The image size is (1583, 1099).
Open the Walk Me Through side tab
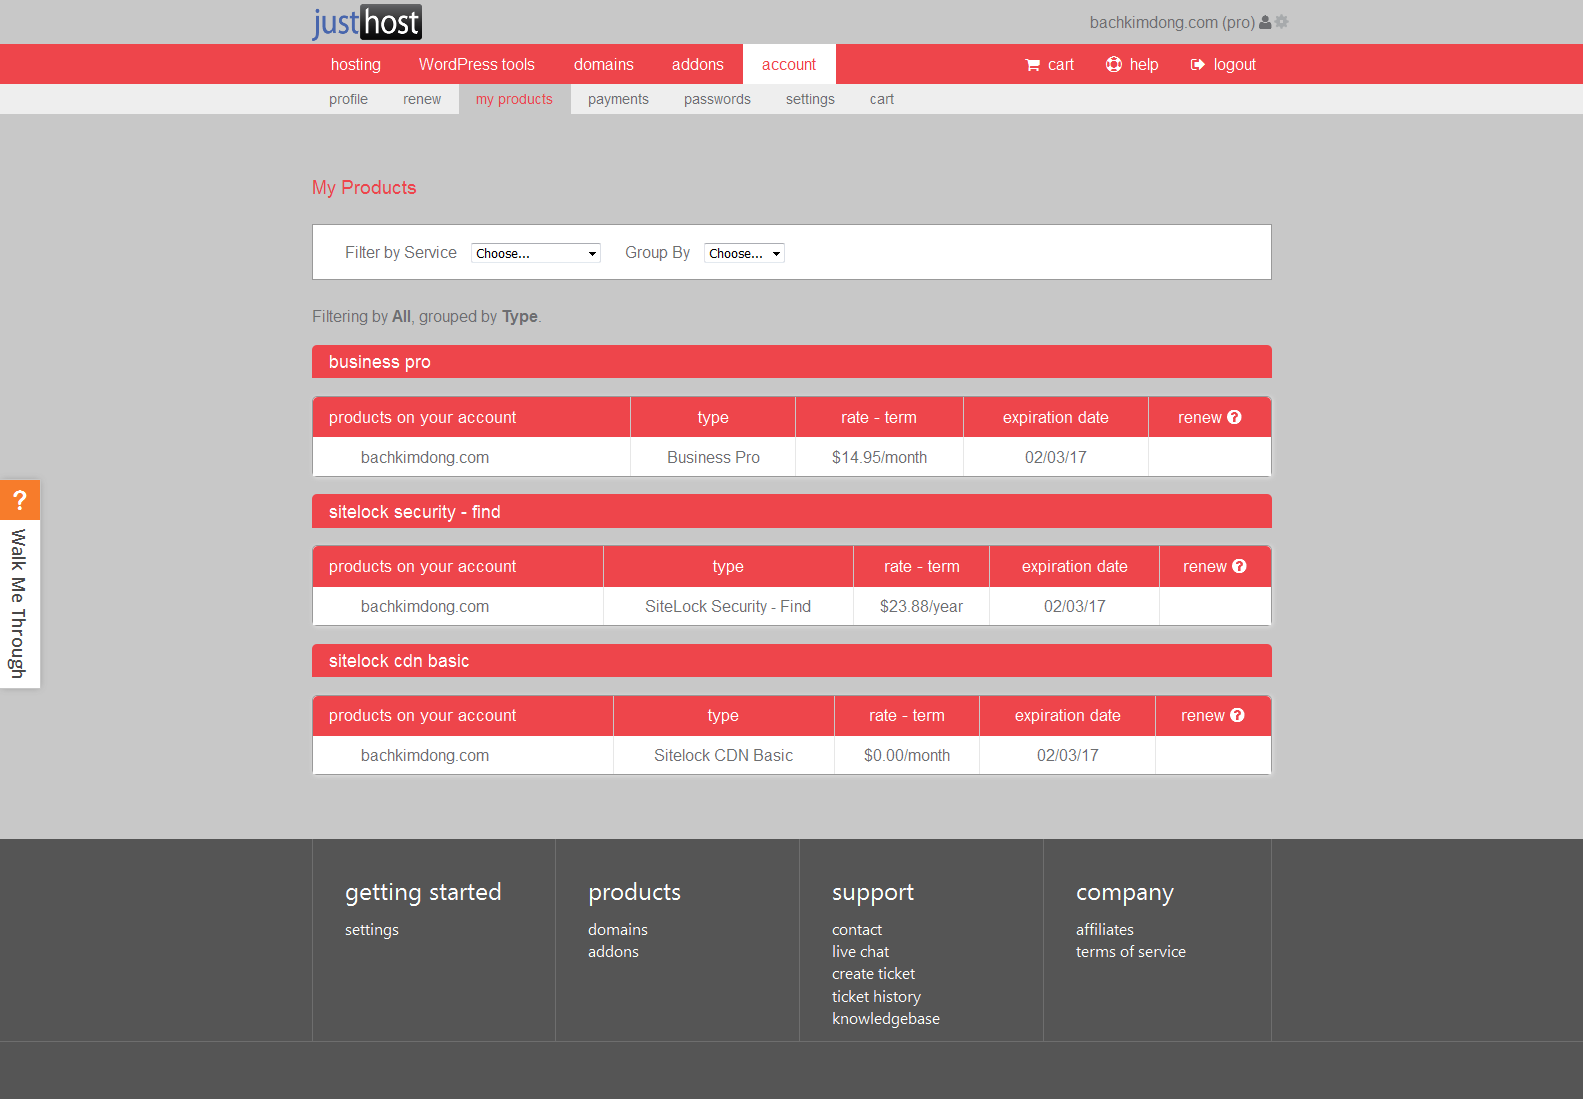click(18, 603)
